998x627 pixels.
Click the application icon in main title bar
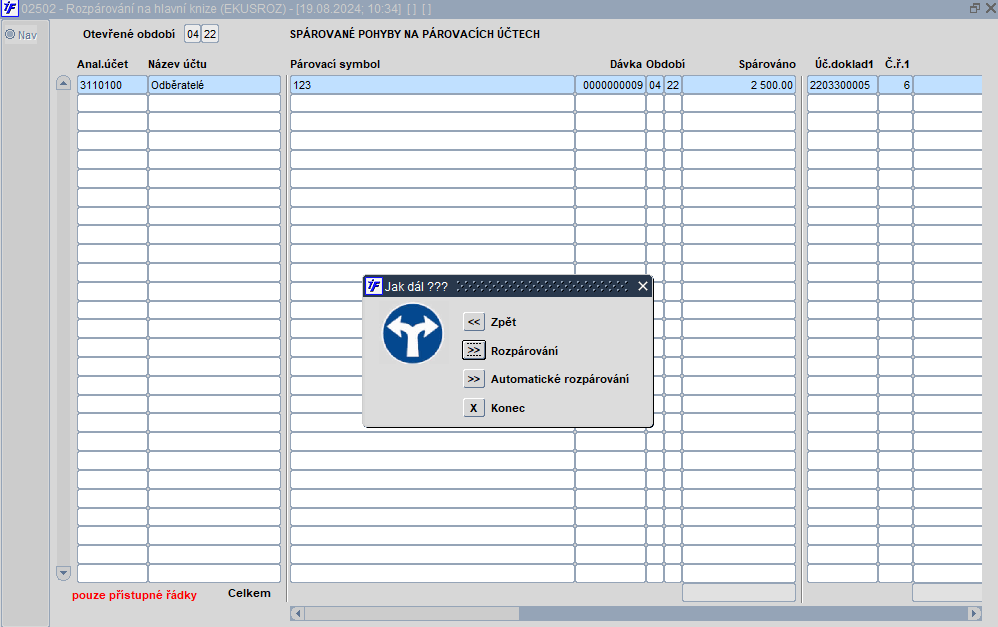click(10, 8)
